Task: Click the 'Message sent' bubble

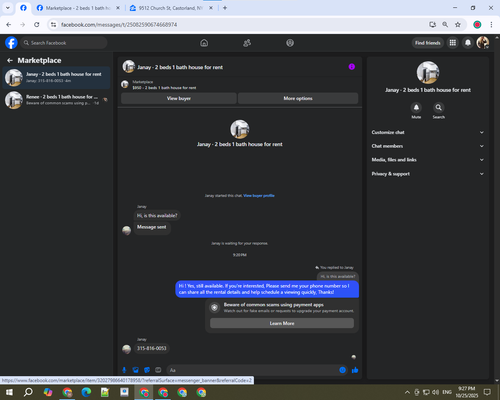Action: 152,227
